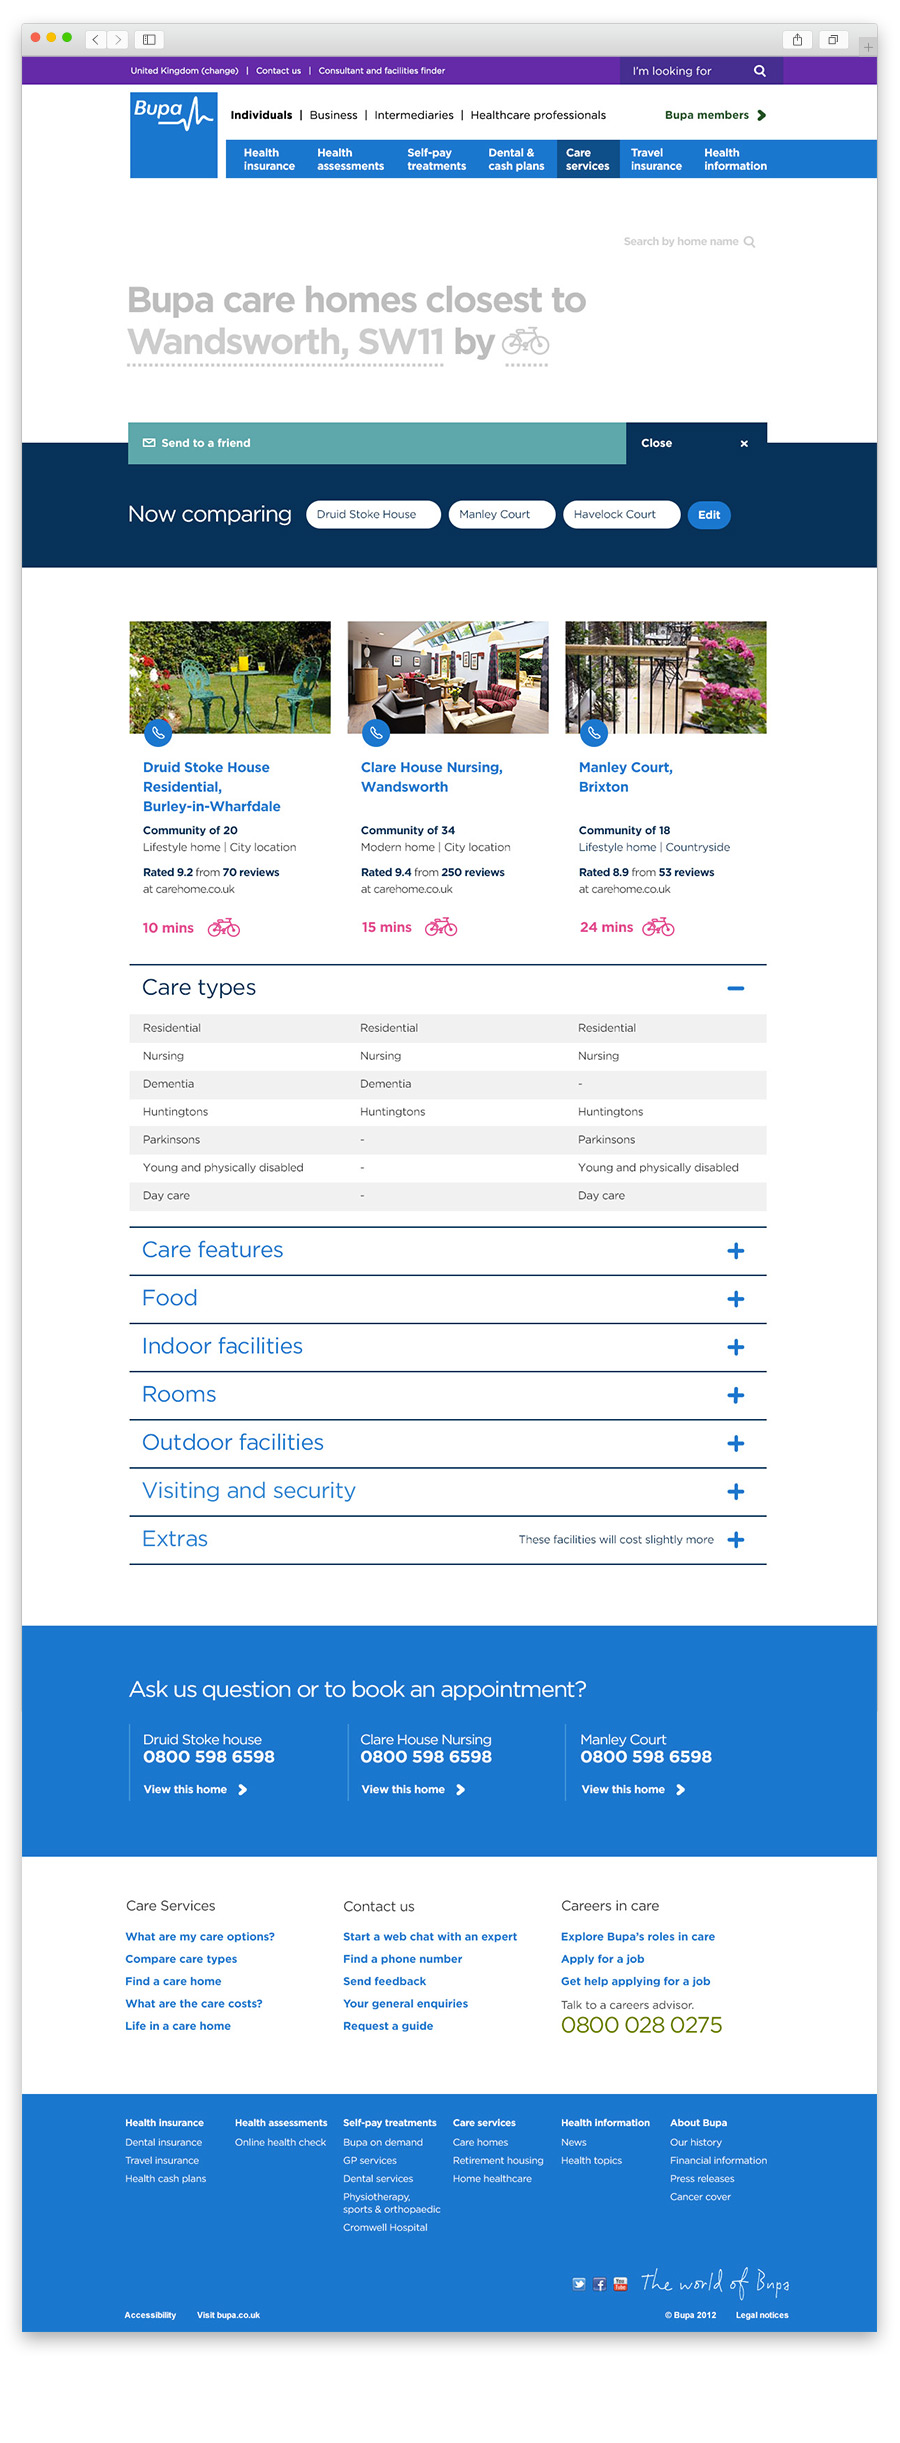This screenshot has width=900, height=2443.
Task: Click the browser back arrow
Action: pos(96,40)
